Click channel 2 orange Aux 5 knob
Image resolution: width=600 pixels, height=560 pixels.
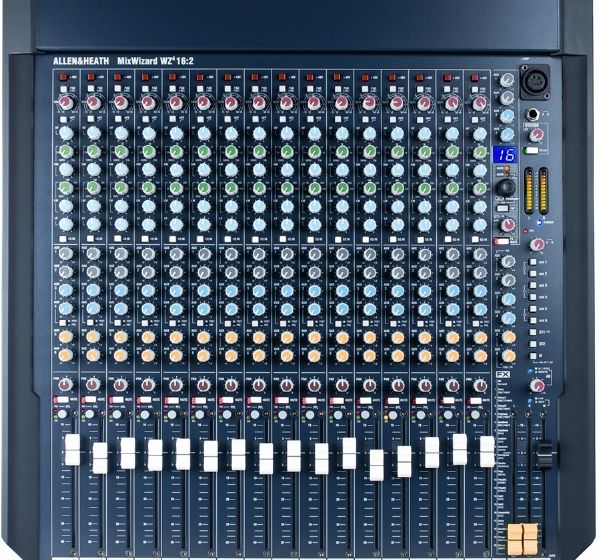point(93,337)
